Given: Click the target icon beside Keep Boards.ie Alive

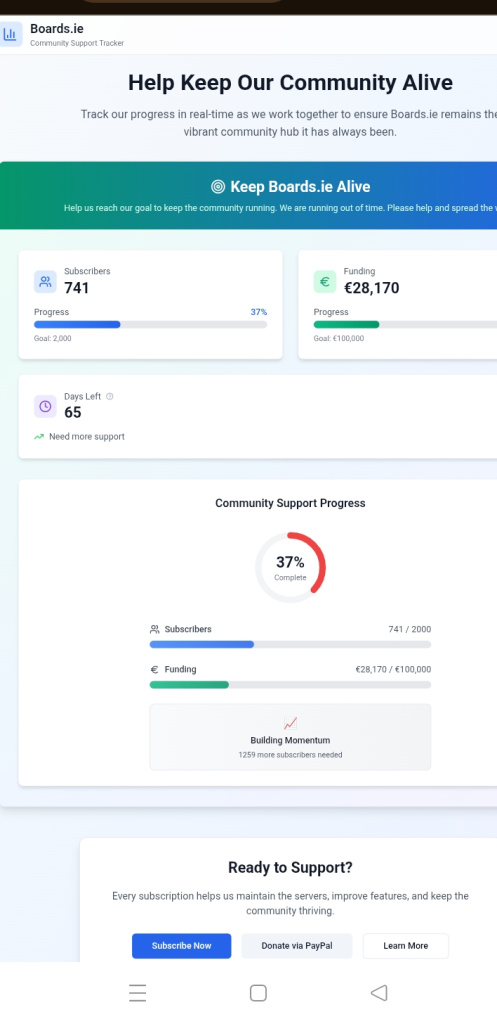Looking at the screenshot, I should tap(218, 187).
